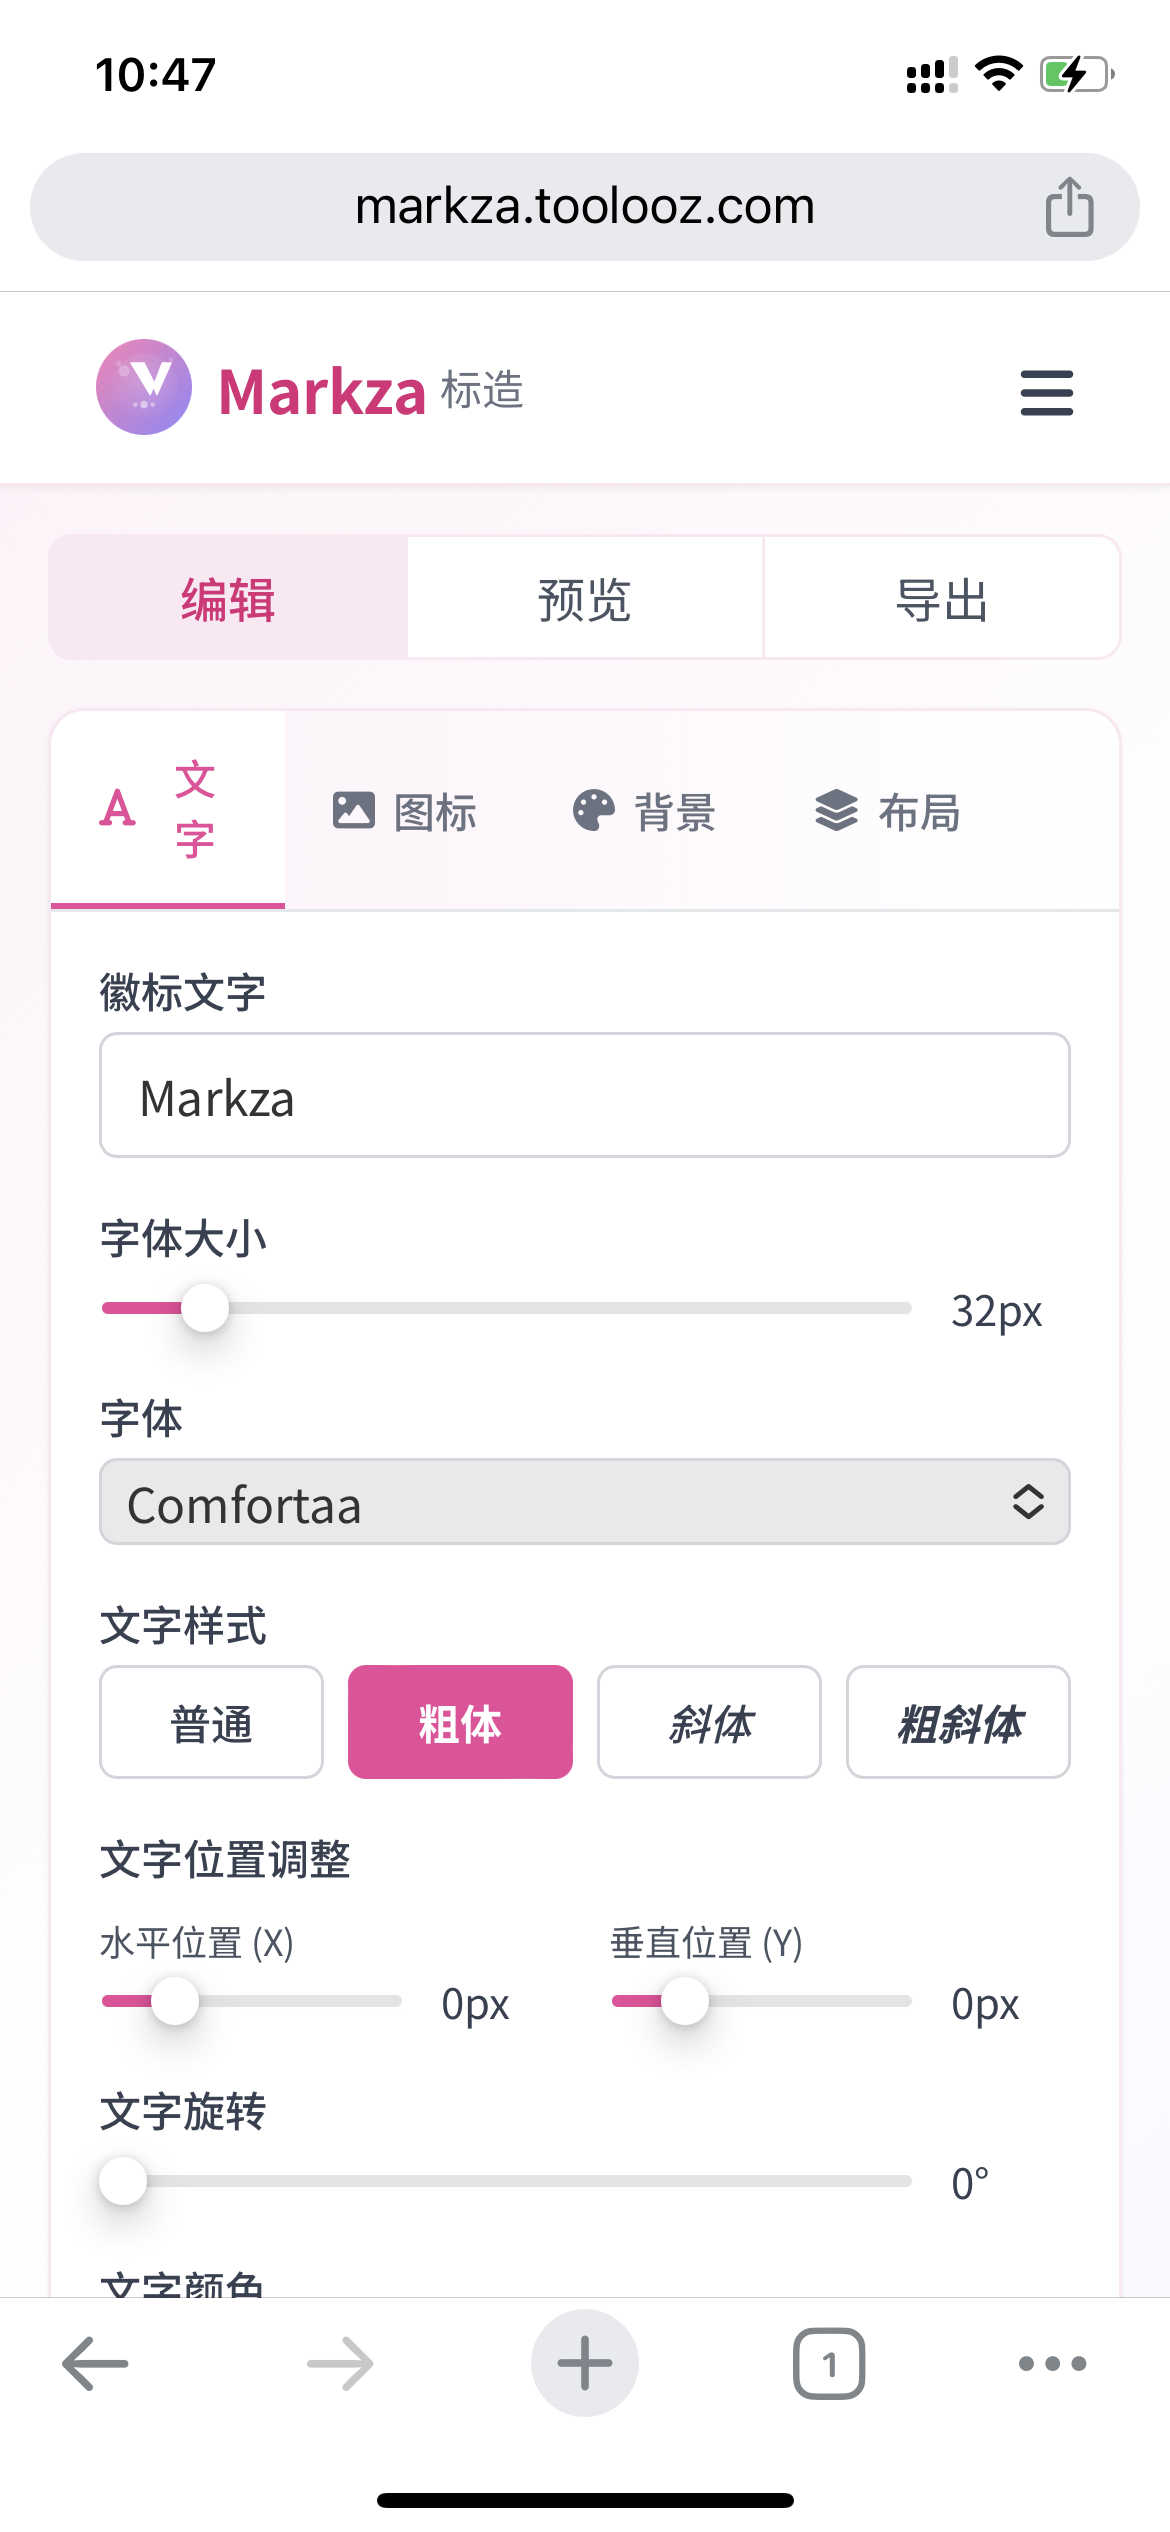Click the 字体大小 font size slider handle
The height and width of the screenshot is (2532, 1170).
tap(205, 1308)
